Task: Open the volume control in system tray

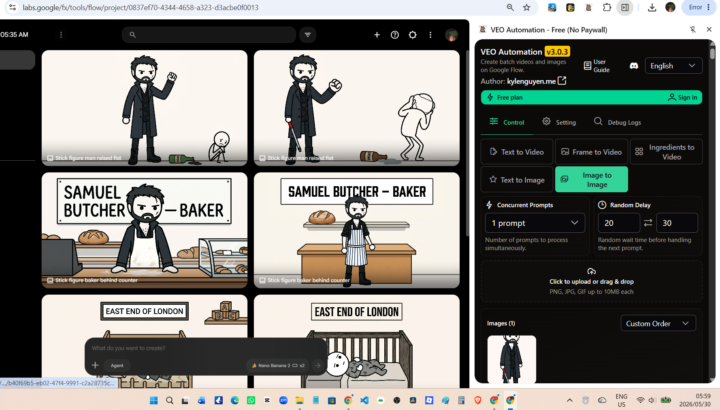Action: coord(652,400)
